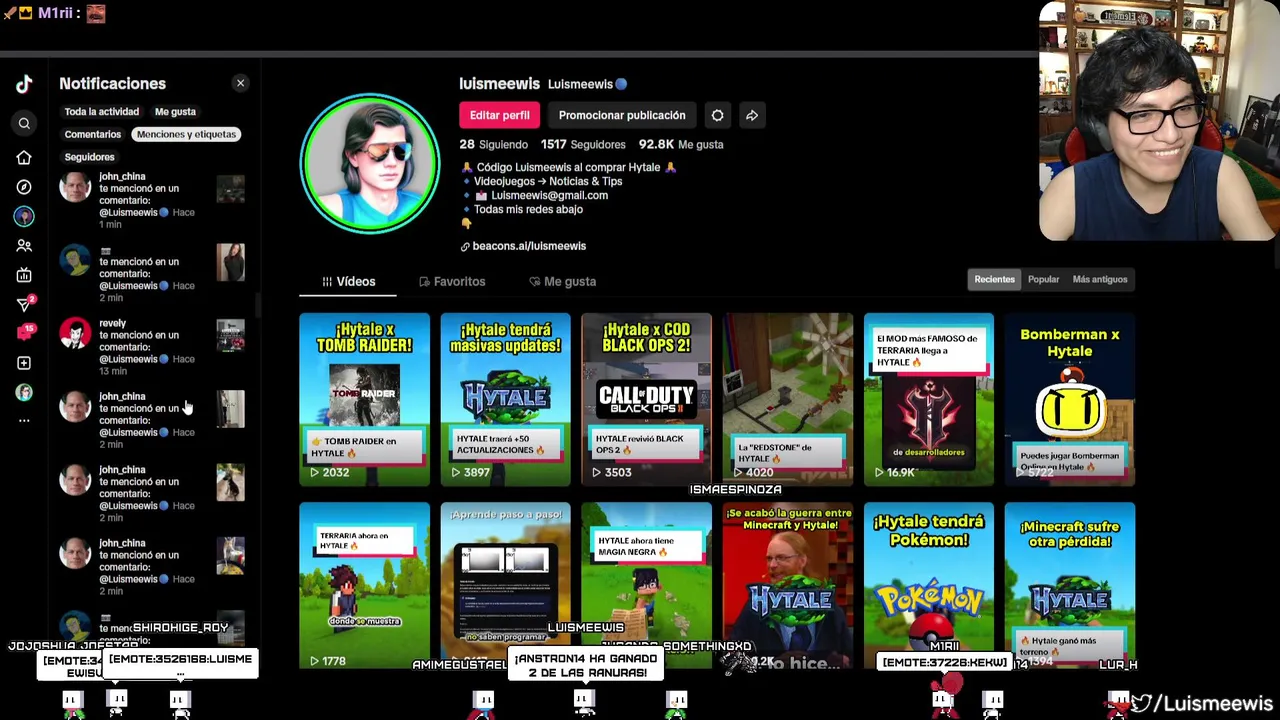Click the upload plus icon
Screen dimensions: 1280x720
[x=24, y=363]
